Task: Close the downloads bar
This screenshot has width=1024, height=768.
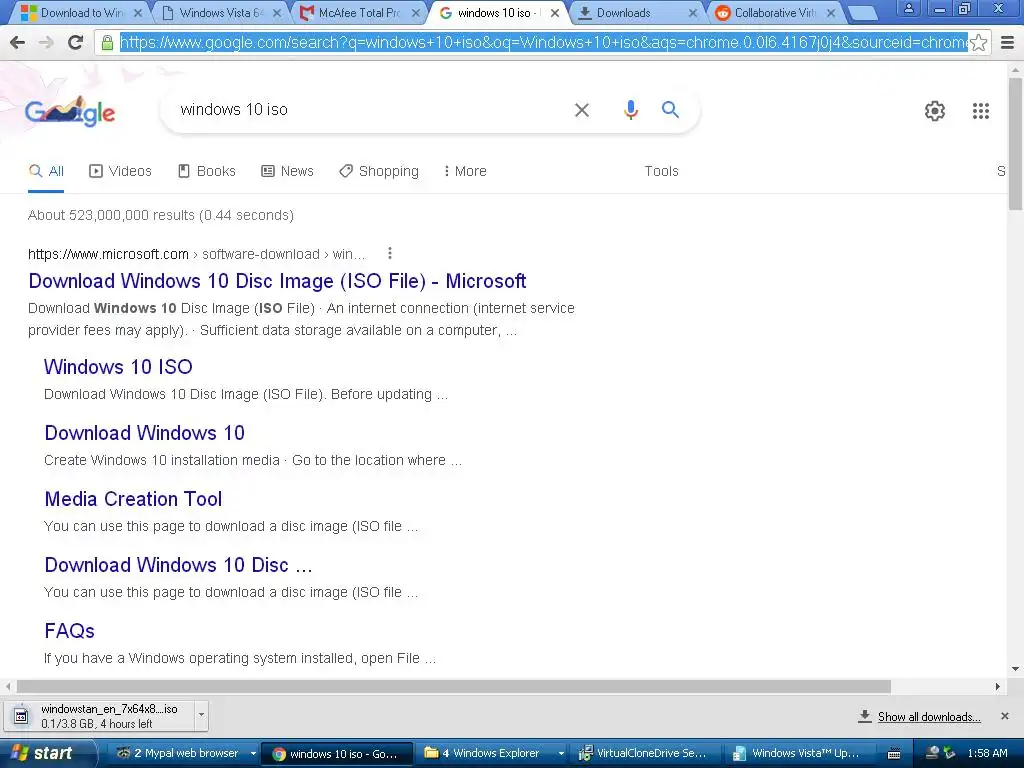Action: pos(1005,716)
